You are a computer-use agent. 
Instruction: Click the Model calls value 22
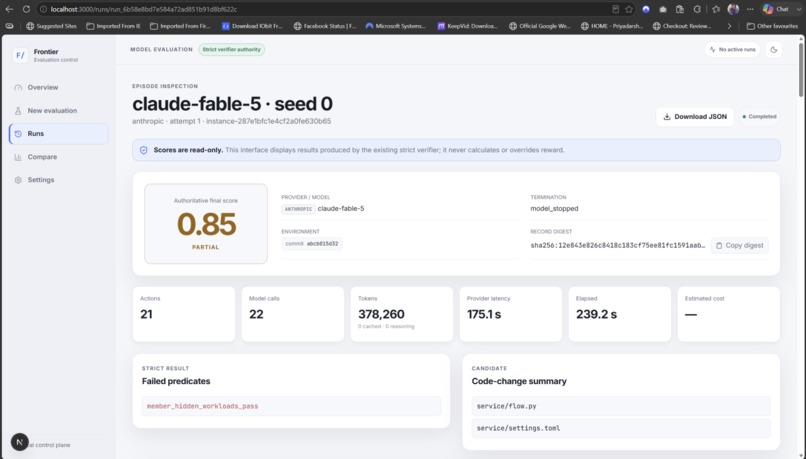(x=256, y=314)
